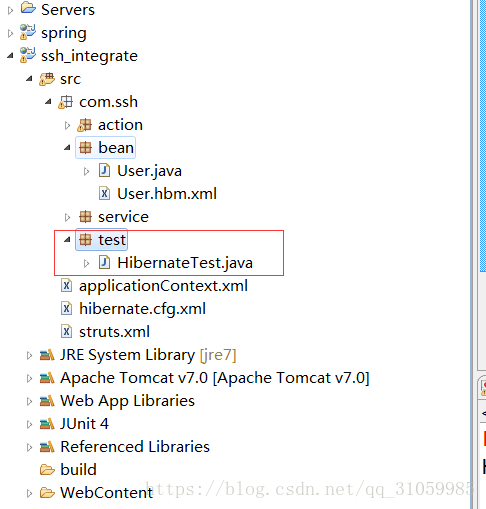Open struts.xml file label

pyautogui.click(x=114, y=332)
